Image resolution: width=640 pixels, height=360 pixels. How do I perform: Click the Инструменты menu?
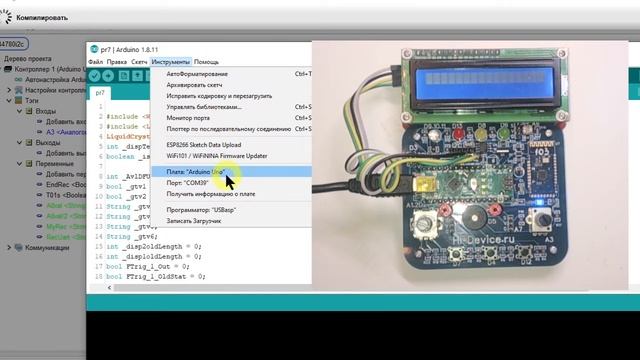(x=171, y=62)
